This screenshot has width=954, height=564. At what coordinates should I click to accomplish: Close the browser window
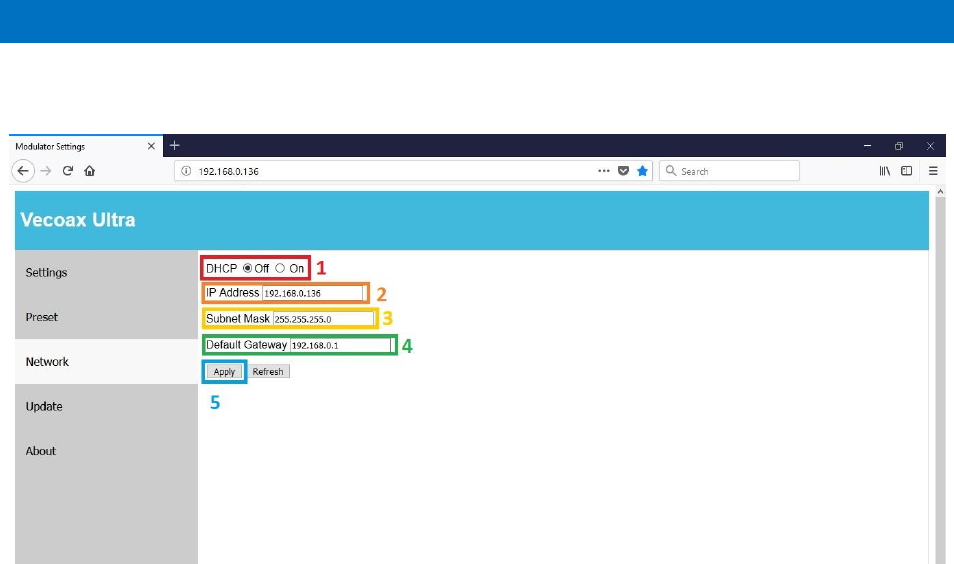pyautogui.click(x=930, y=145)
